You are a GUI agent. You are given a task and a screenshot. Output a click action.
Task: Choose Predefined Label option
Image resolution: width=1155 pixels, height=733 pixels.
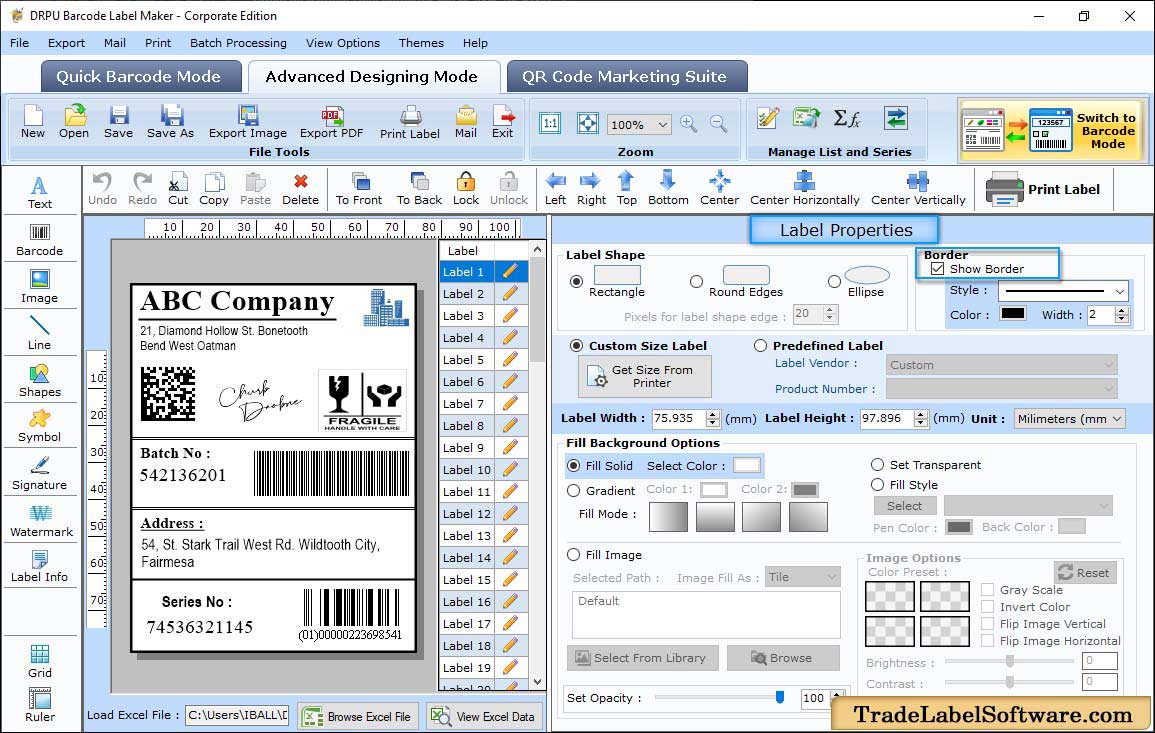(760, 346)
